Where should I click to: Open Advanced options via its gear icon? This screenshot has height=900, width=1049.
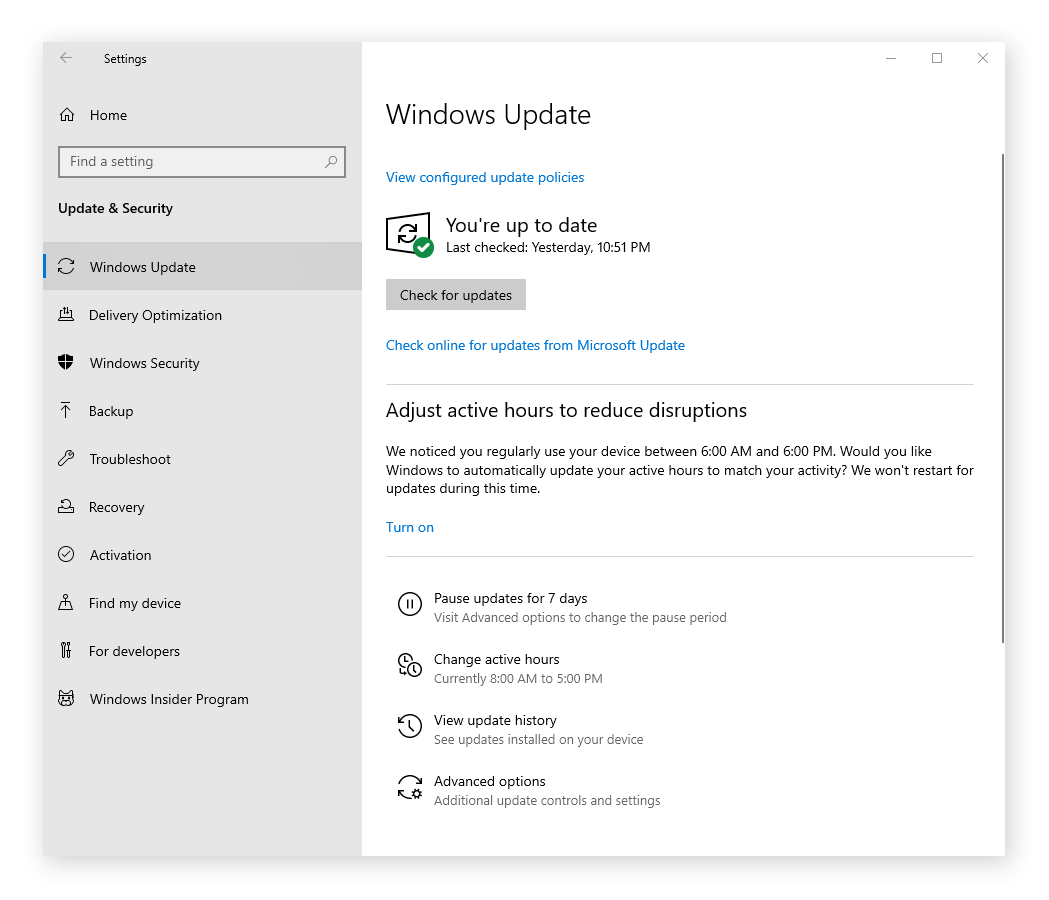point(410,787)
